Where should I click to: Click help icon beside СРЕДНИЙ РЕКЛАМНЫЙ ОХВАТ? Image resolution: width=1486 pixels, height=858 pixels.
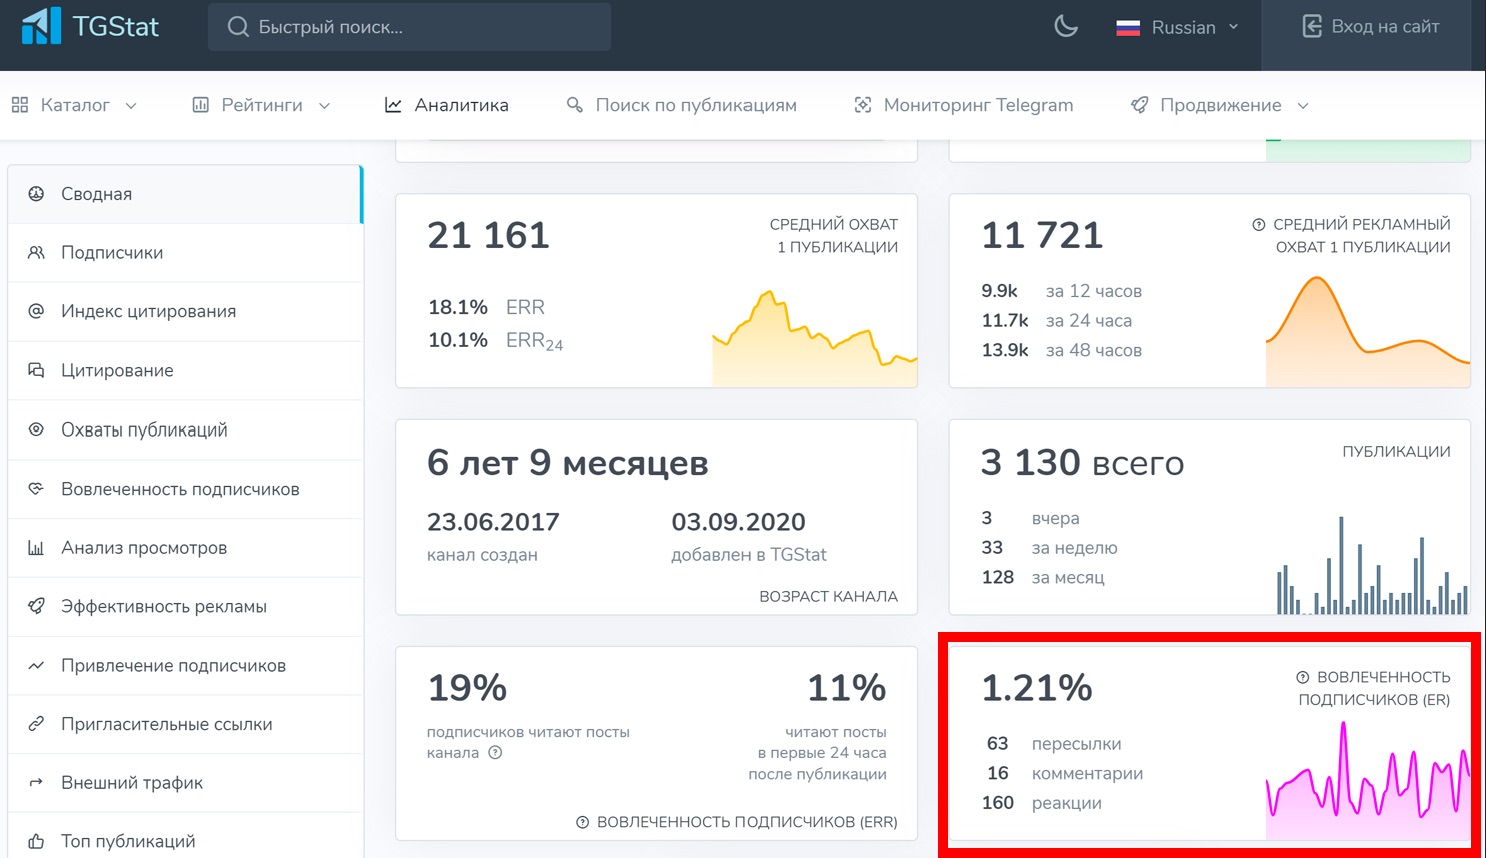coord(1259,225)
